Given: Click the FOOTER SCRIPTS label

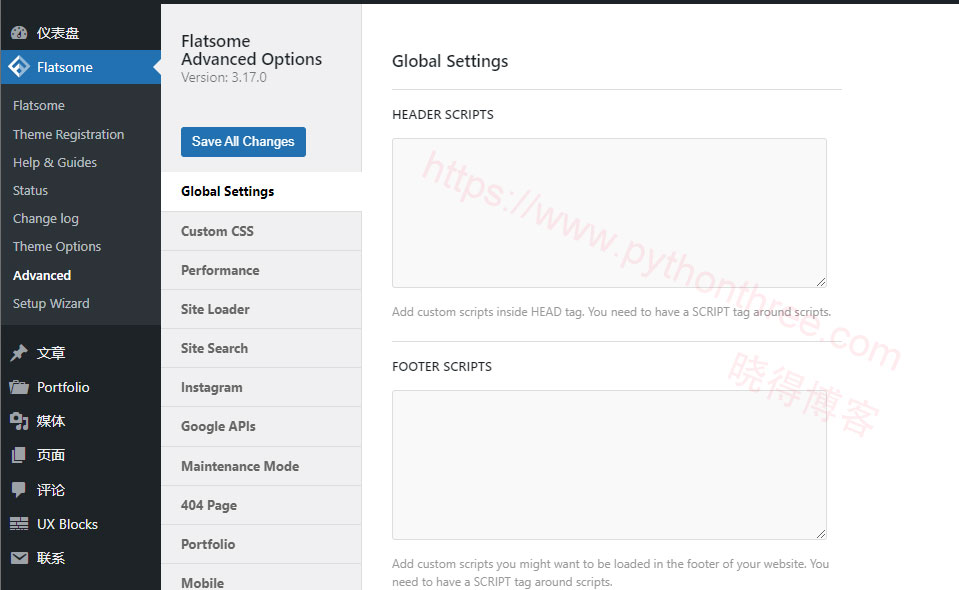Looking at the screenshot, I should coord(442,367).
